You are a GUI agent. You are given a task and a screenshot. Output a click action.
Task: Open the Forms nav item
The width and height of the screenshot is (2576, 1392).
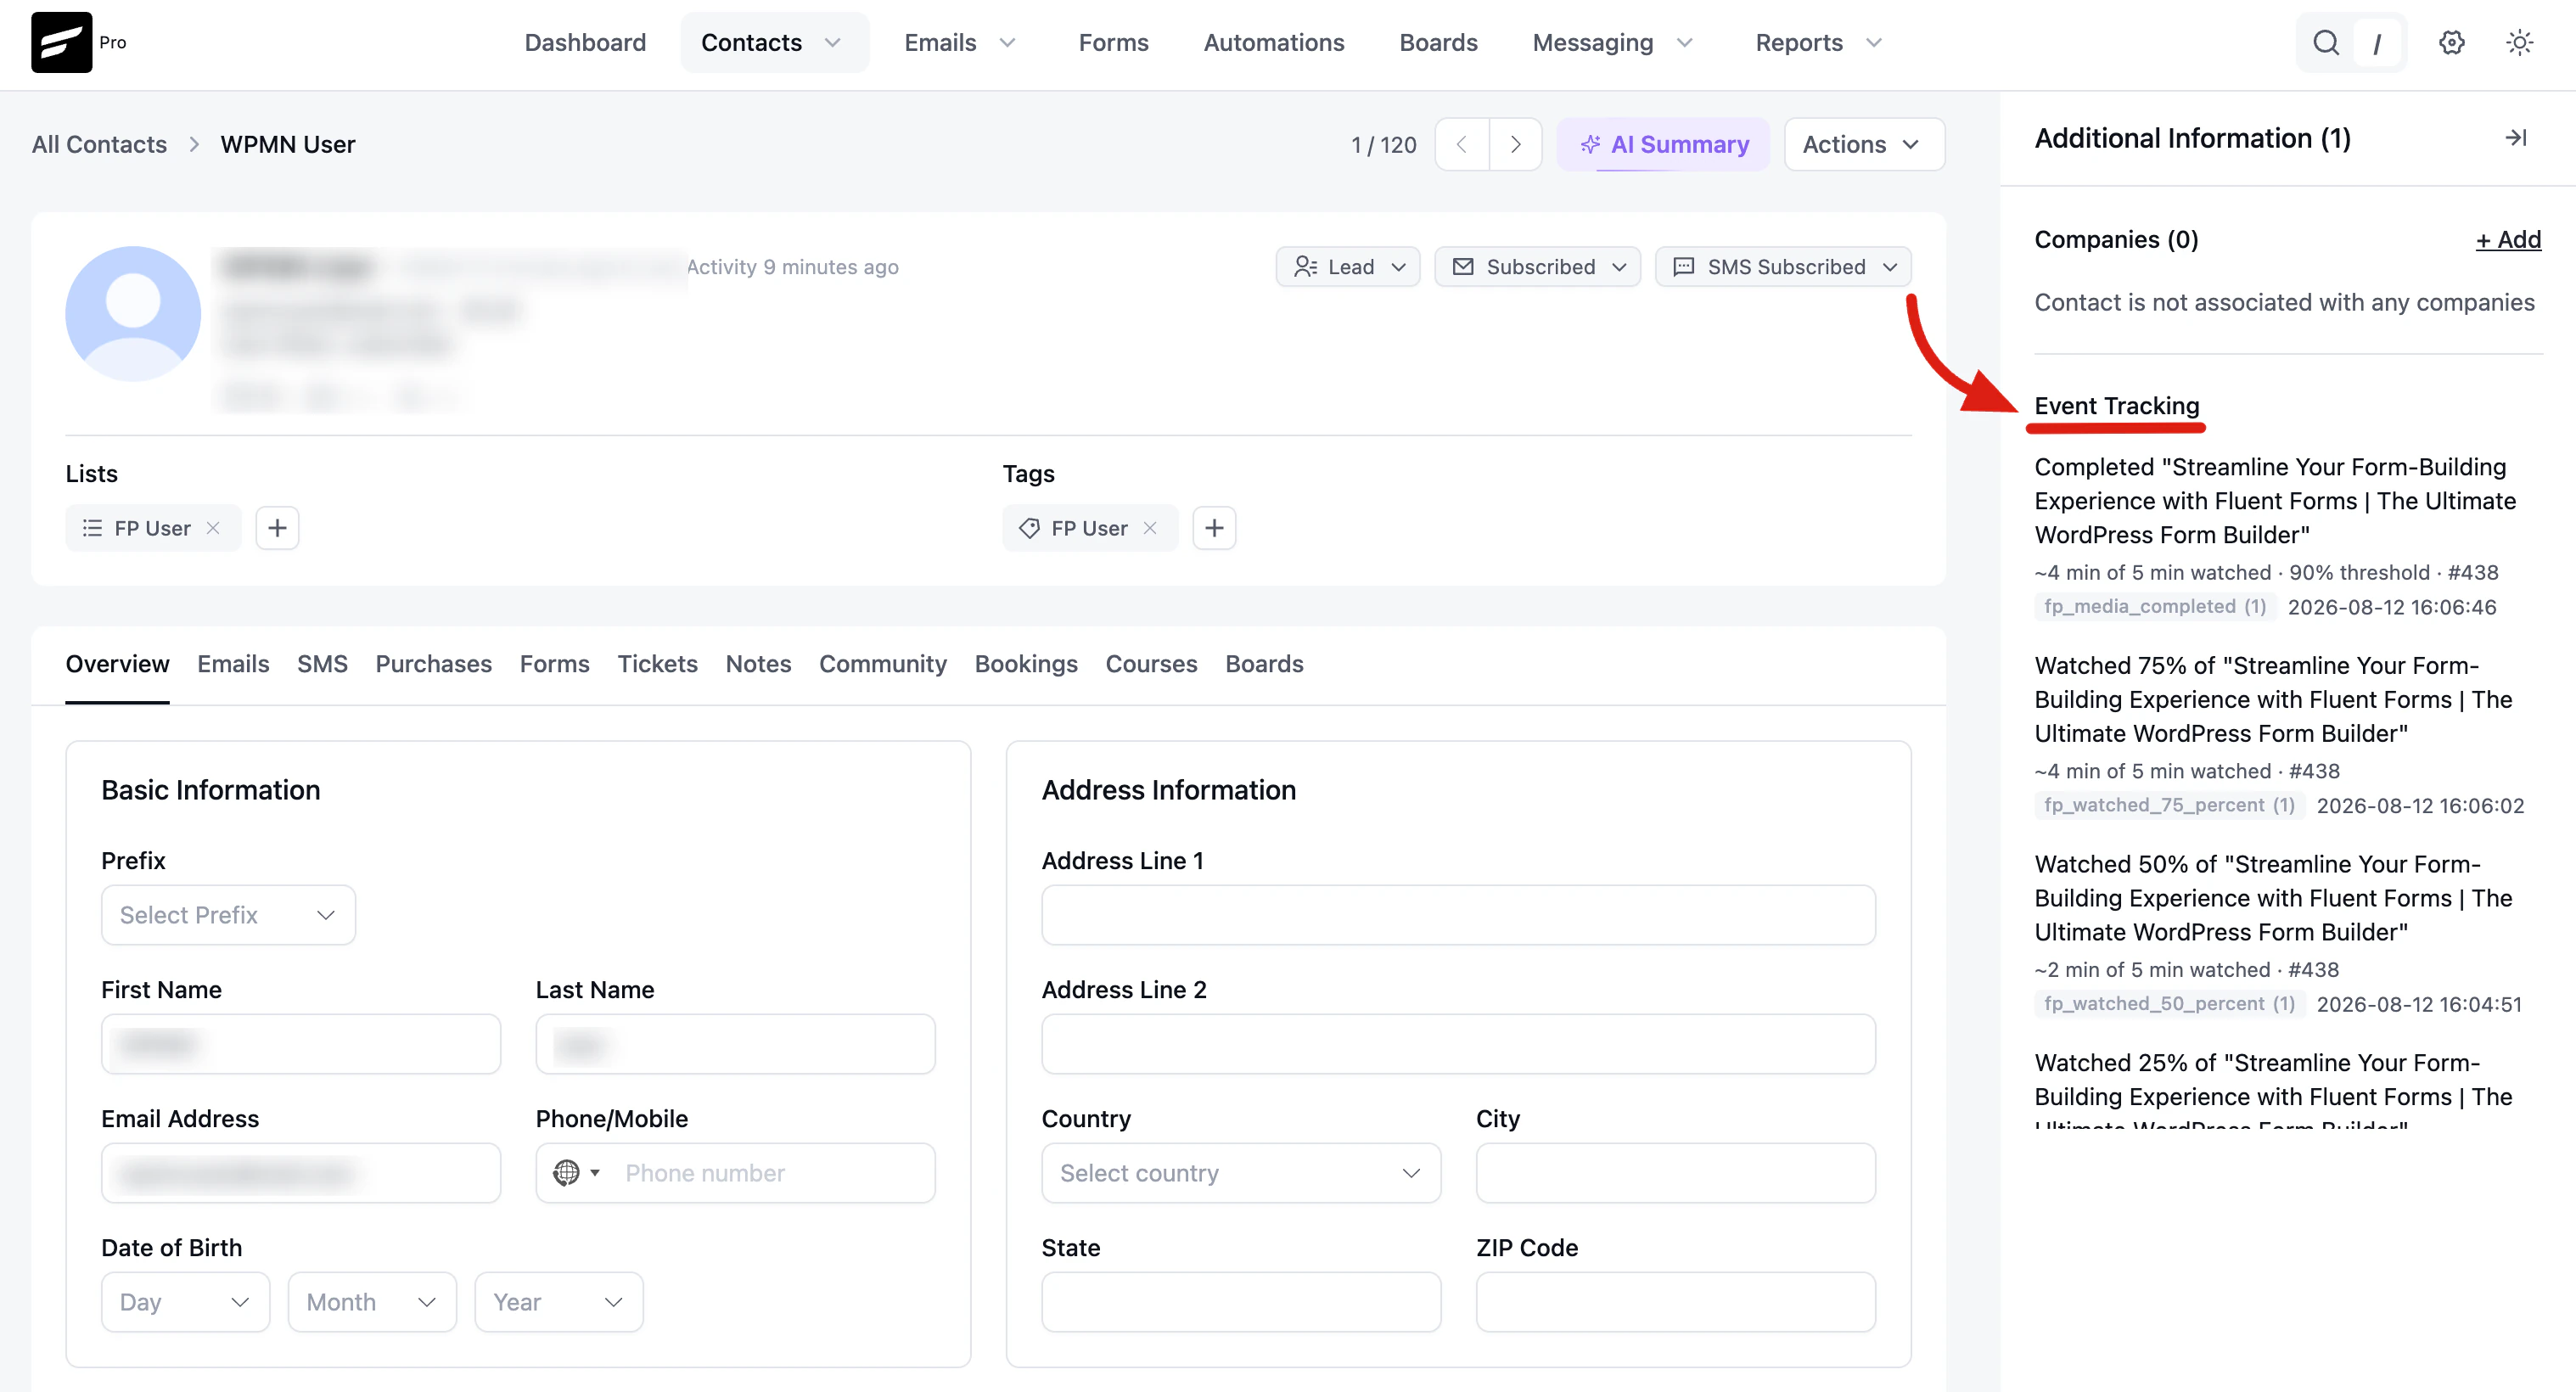(x=1113, y=42)
